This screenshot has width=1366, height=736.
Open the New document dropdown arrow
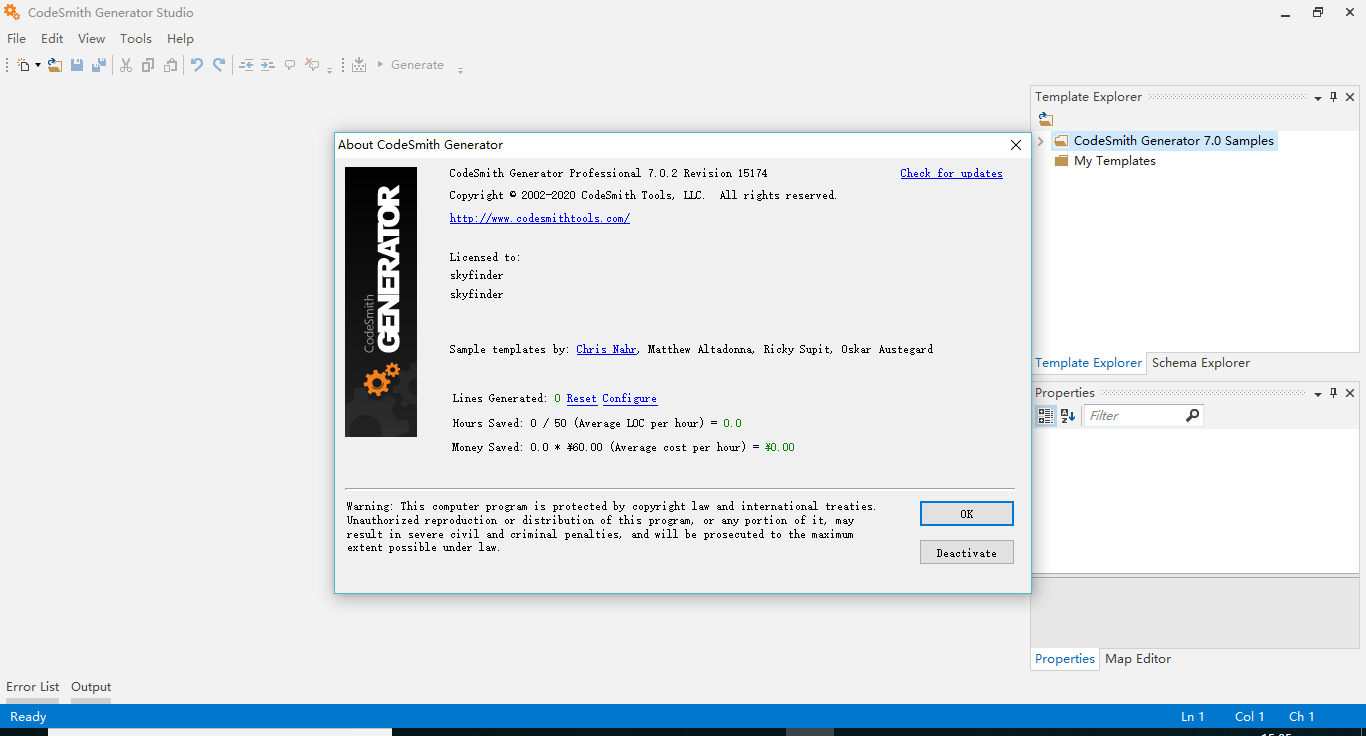(38, 65)
